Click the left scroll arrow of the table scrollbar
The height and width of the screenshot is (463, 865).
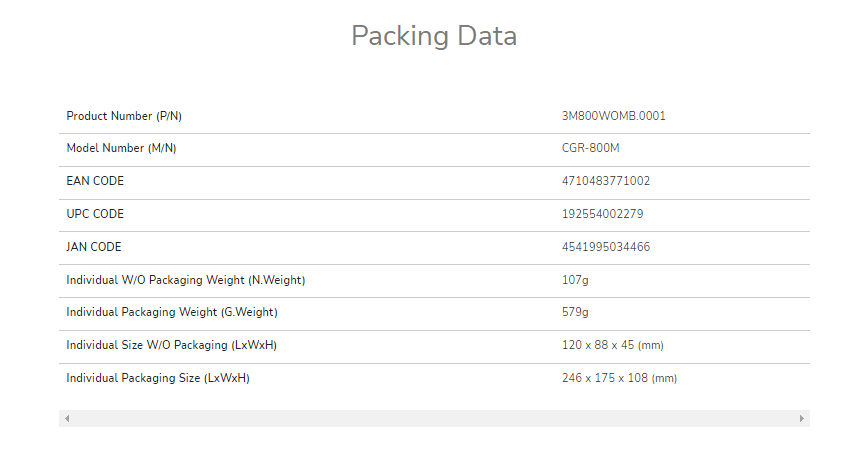(67, 418)
